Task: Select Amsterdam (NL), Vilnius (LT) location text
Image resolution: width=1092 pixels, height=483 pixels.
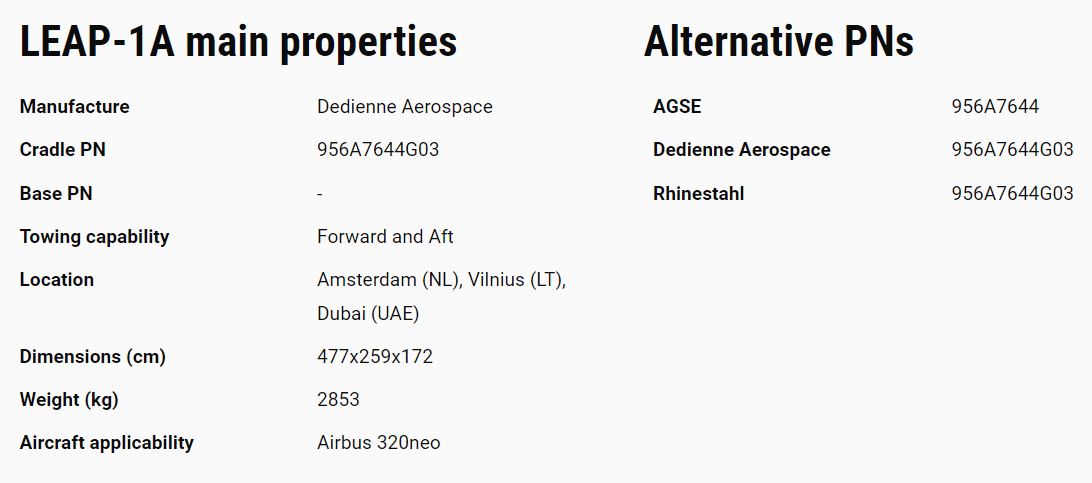Action: [x=442, y=280]
